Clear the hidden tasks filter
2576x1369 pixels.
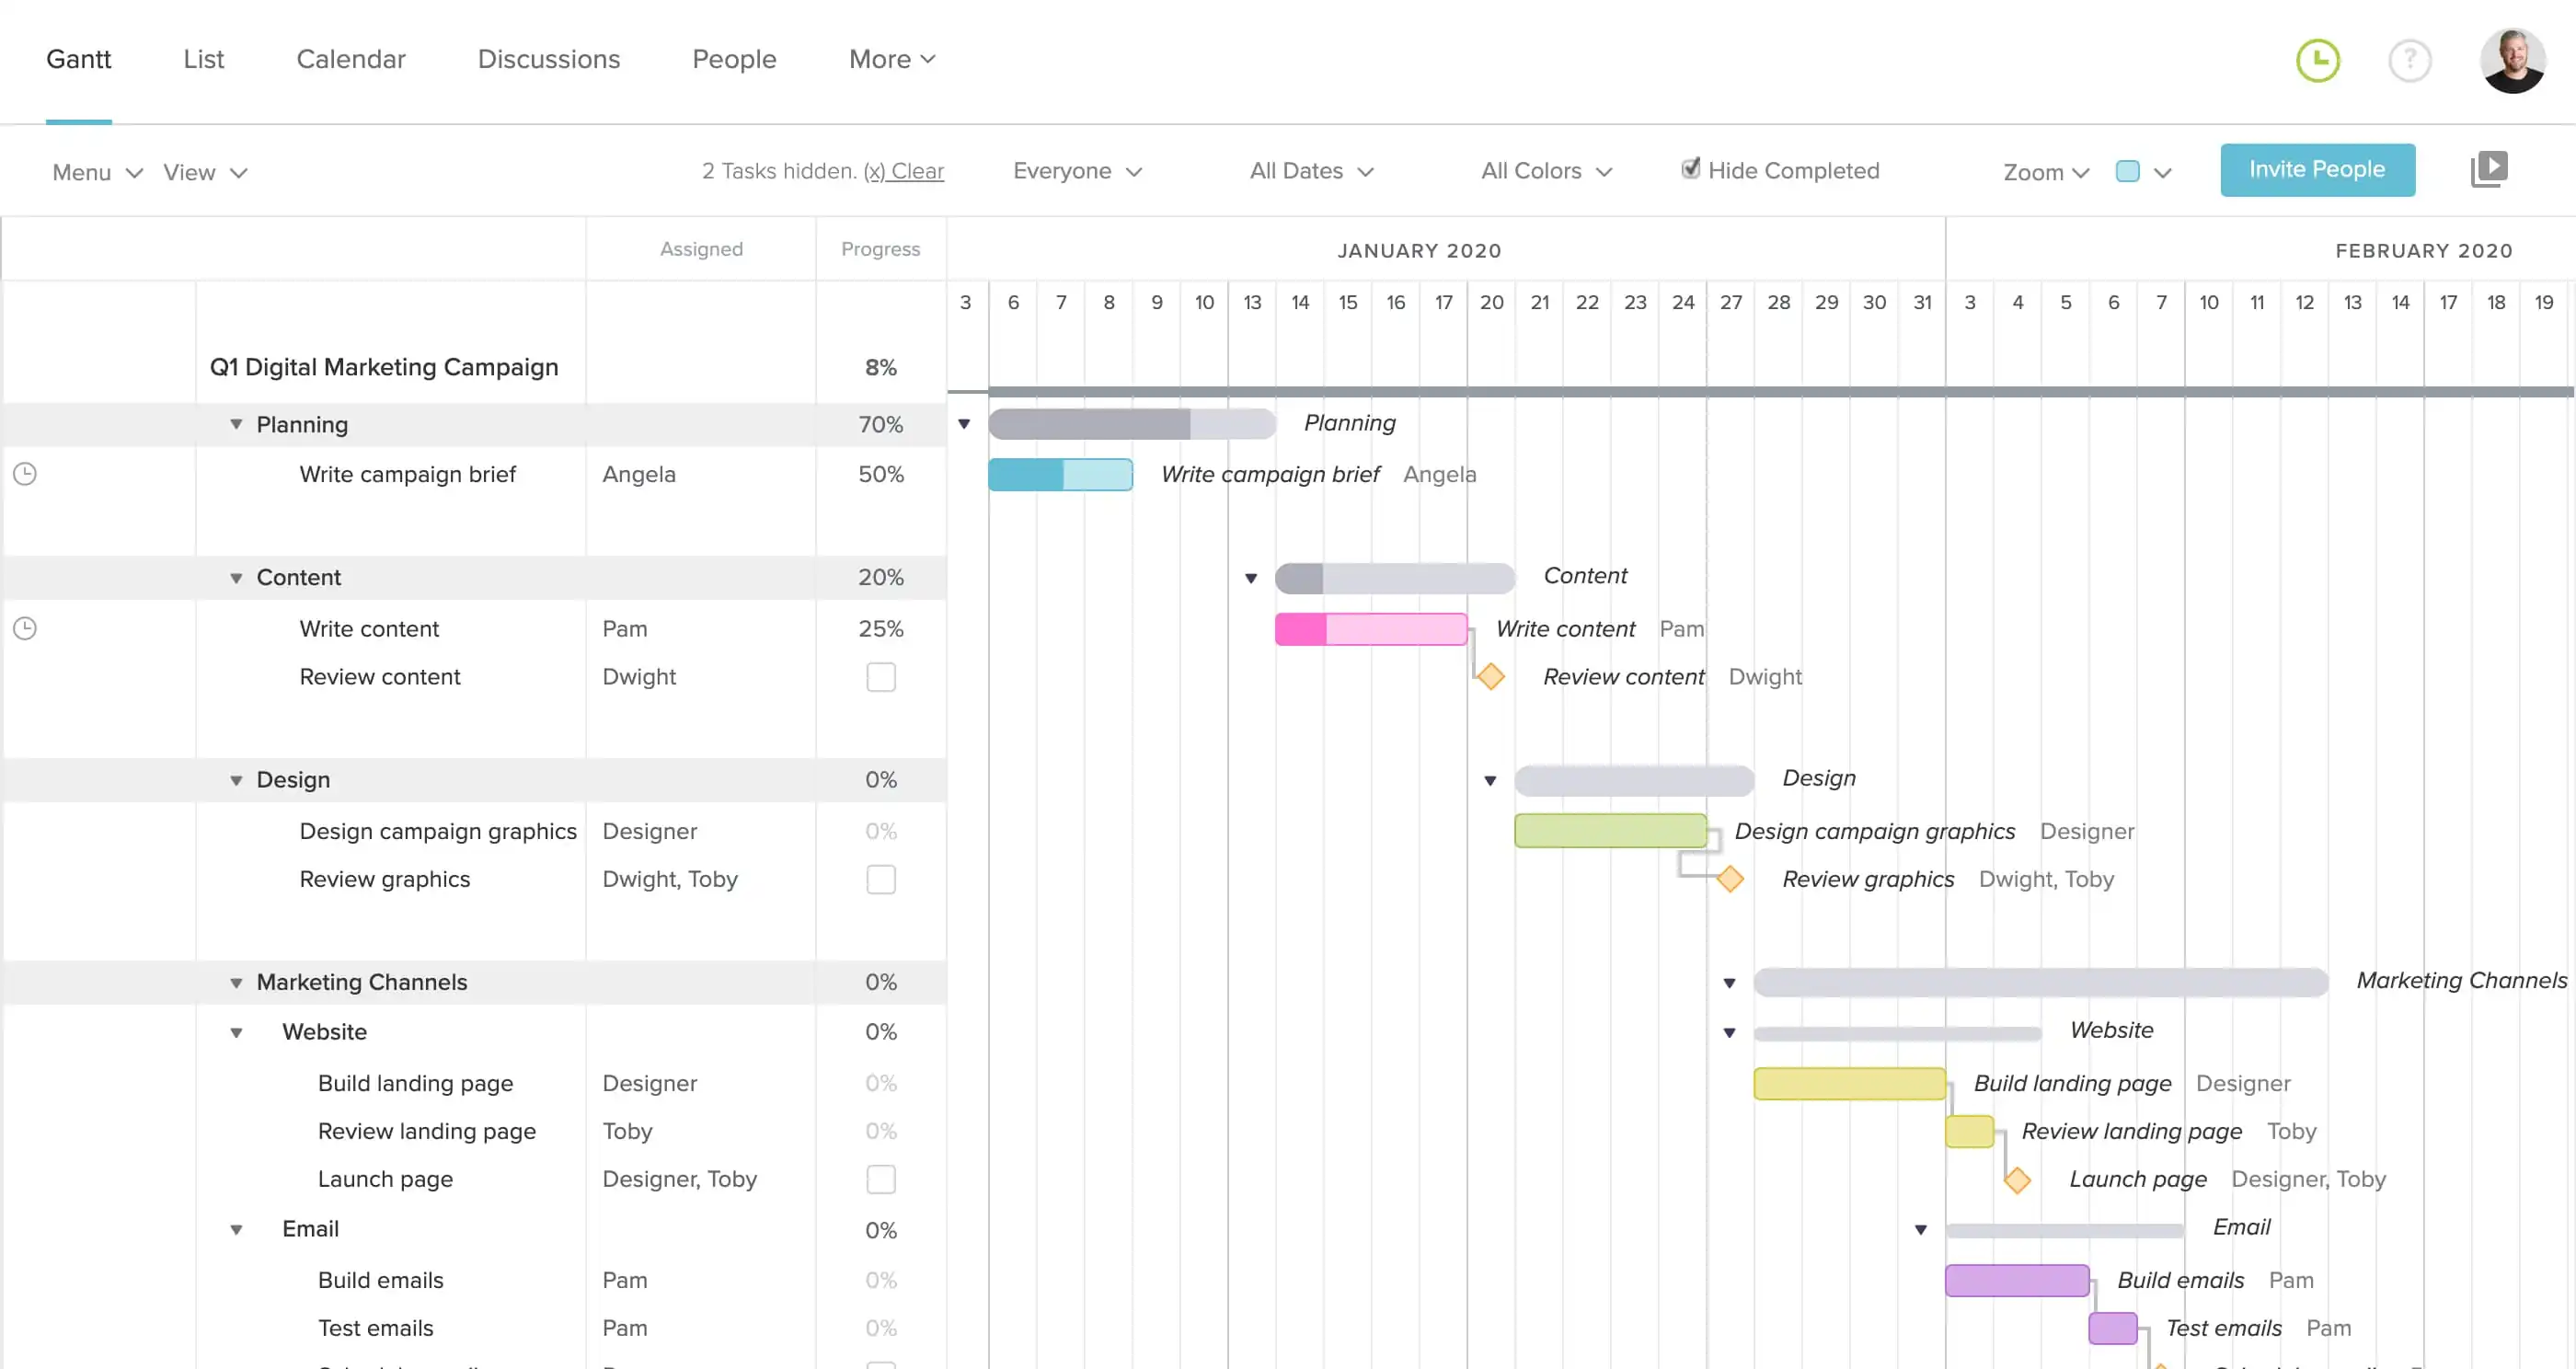[x=905, y=170]
